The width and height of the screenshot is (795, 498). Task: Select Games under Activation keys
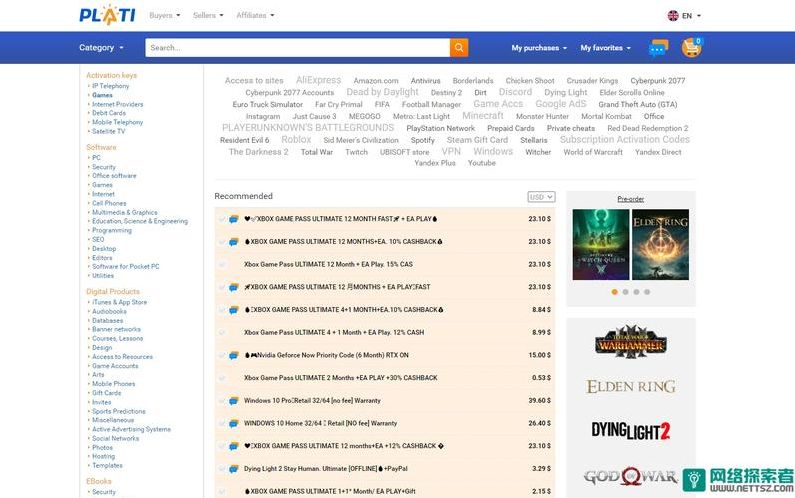click(x=102, y=95)
